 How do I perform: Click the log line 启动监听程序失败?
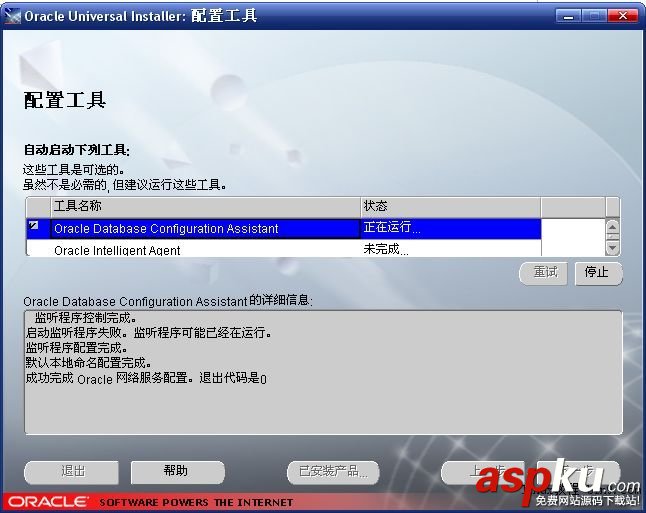point(148,333)
